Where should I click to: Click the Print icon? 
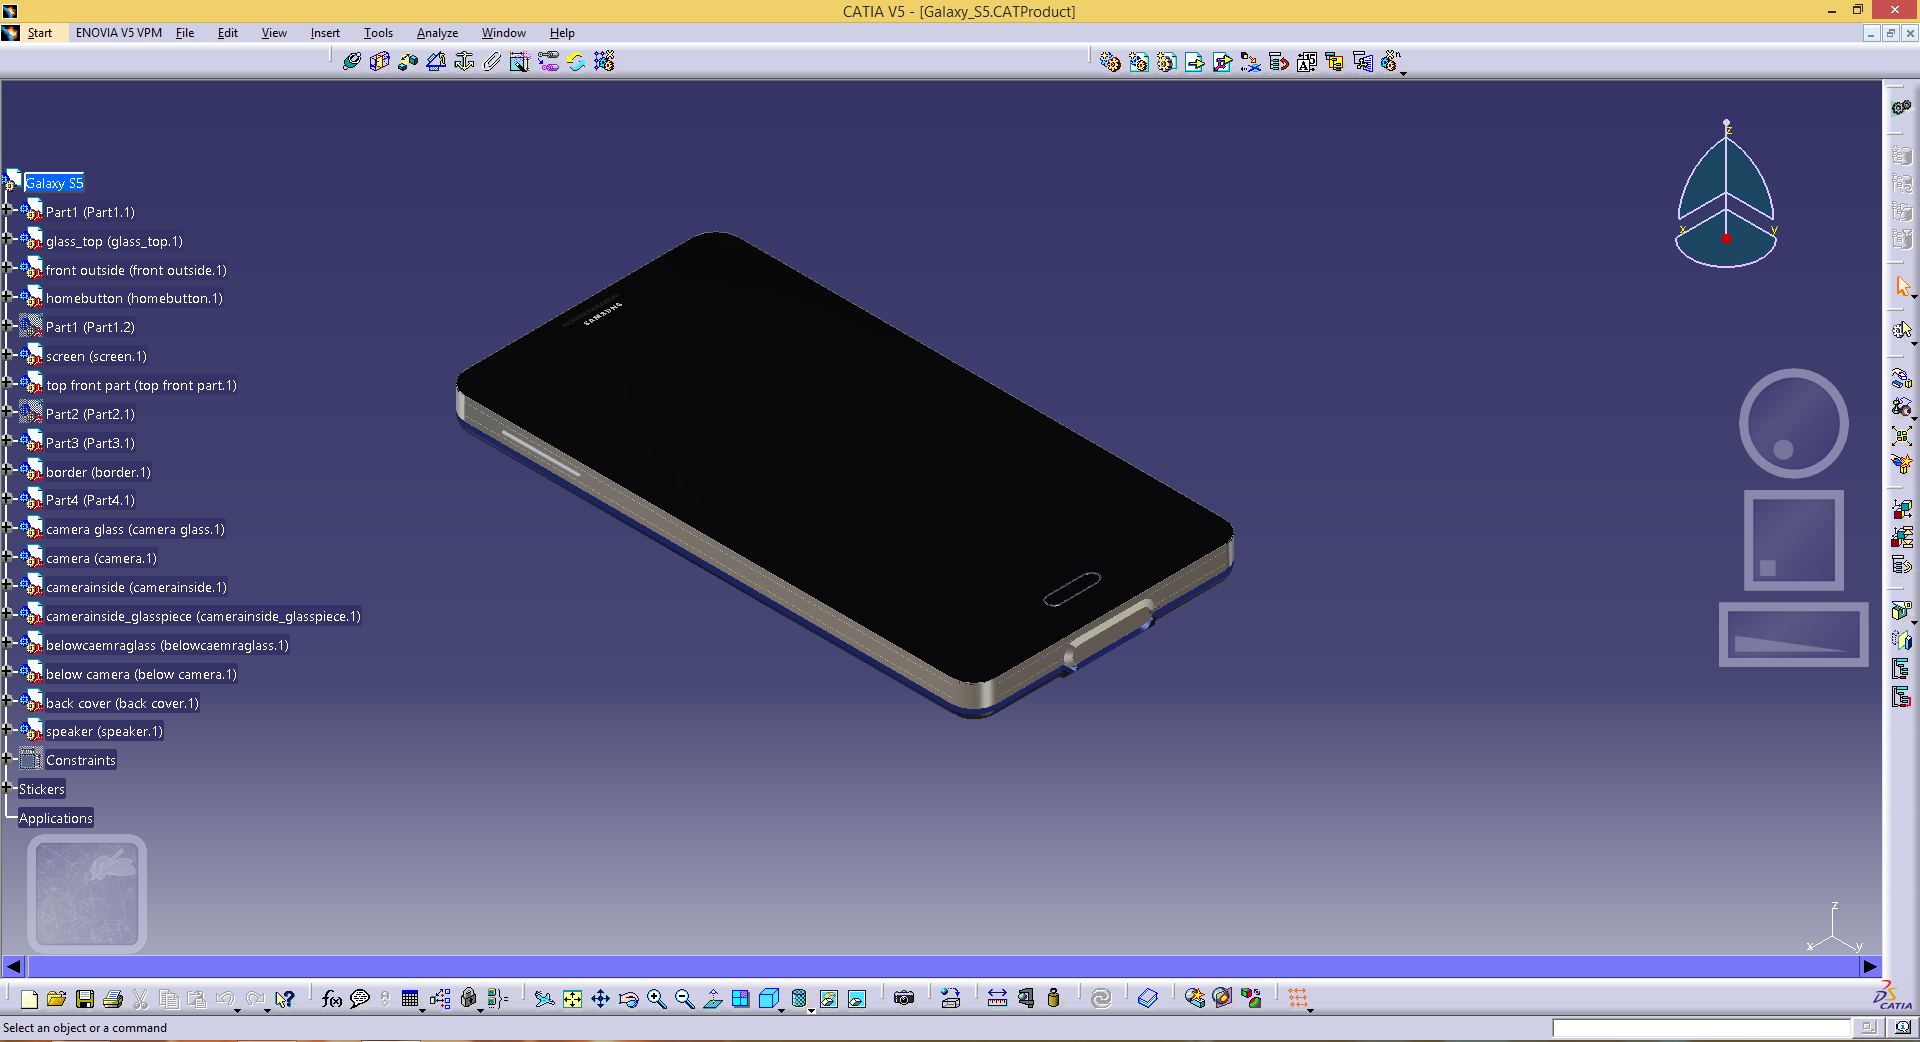point(113,998)
